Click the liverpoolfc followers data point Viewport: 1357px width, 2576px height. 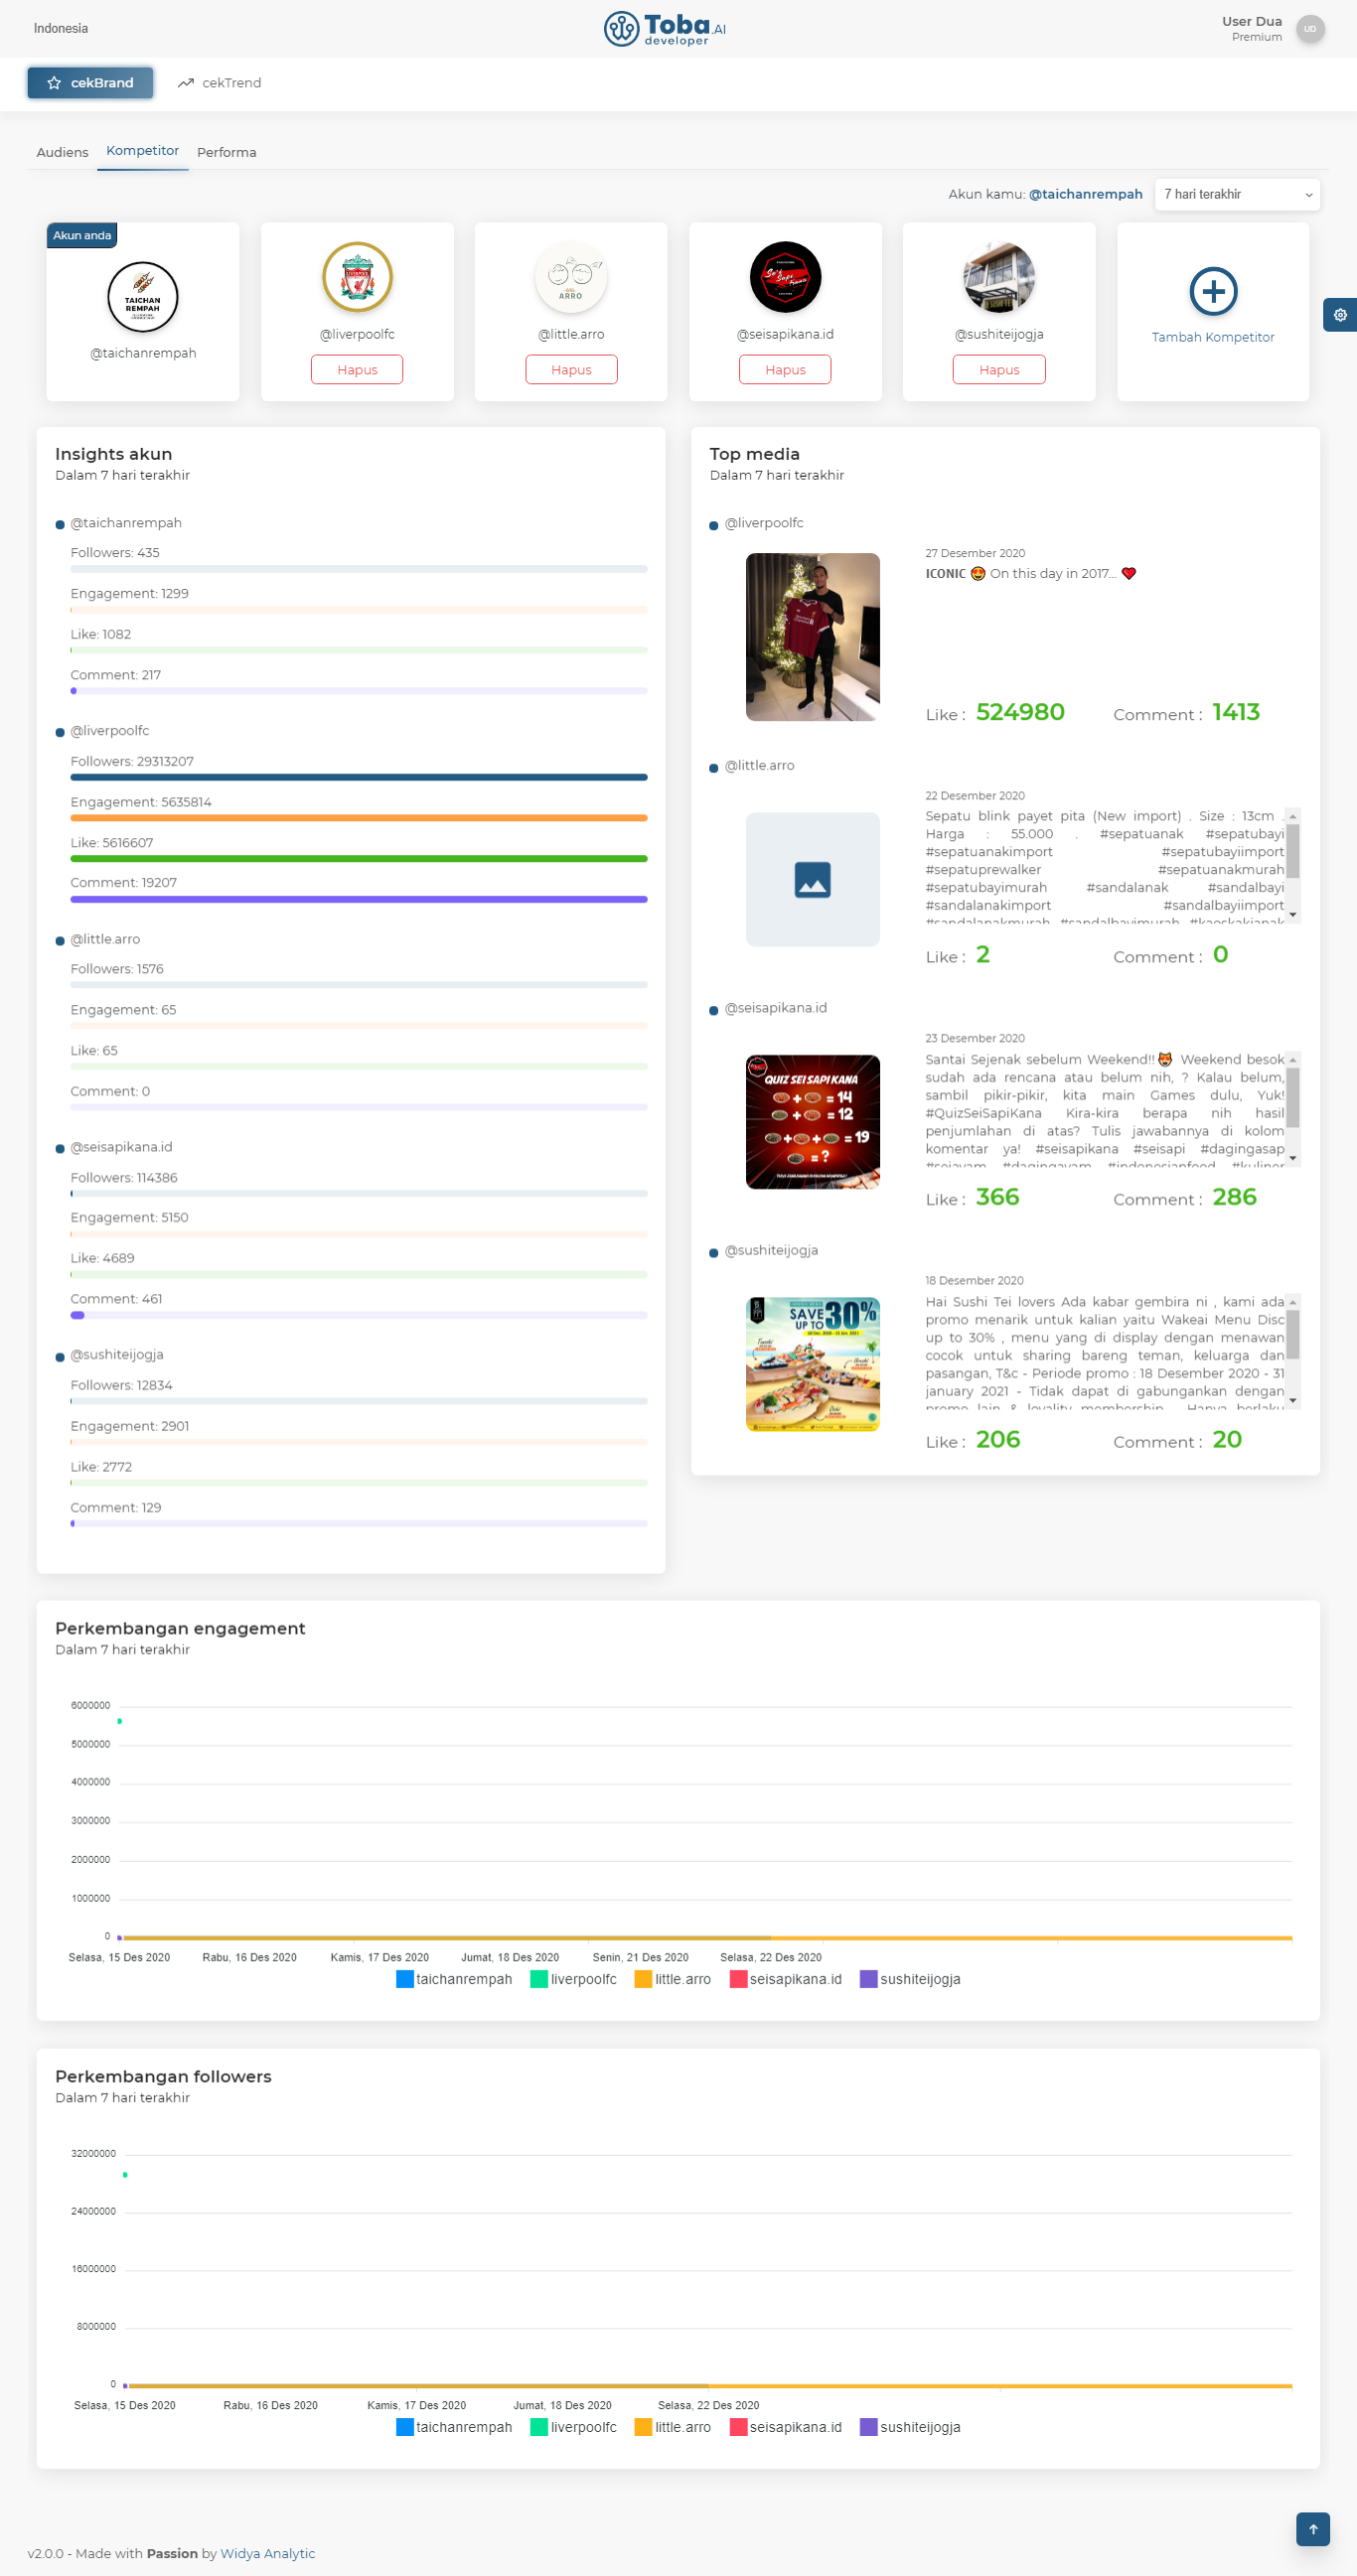point(125,2174)
